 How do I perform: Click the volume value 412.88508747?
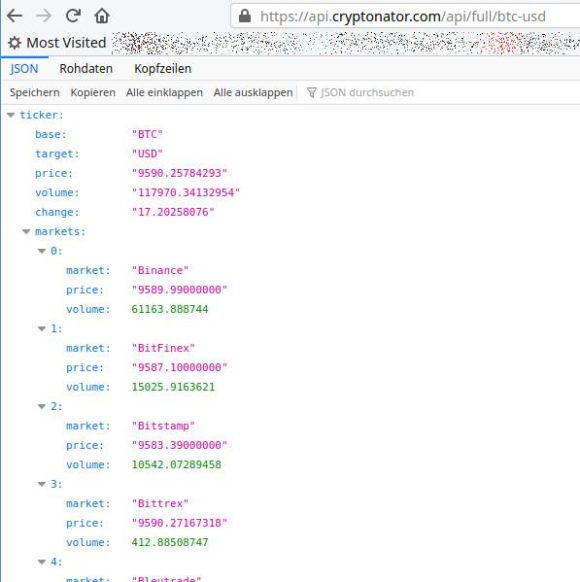click(x=170, y=542)
